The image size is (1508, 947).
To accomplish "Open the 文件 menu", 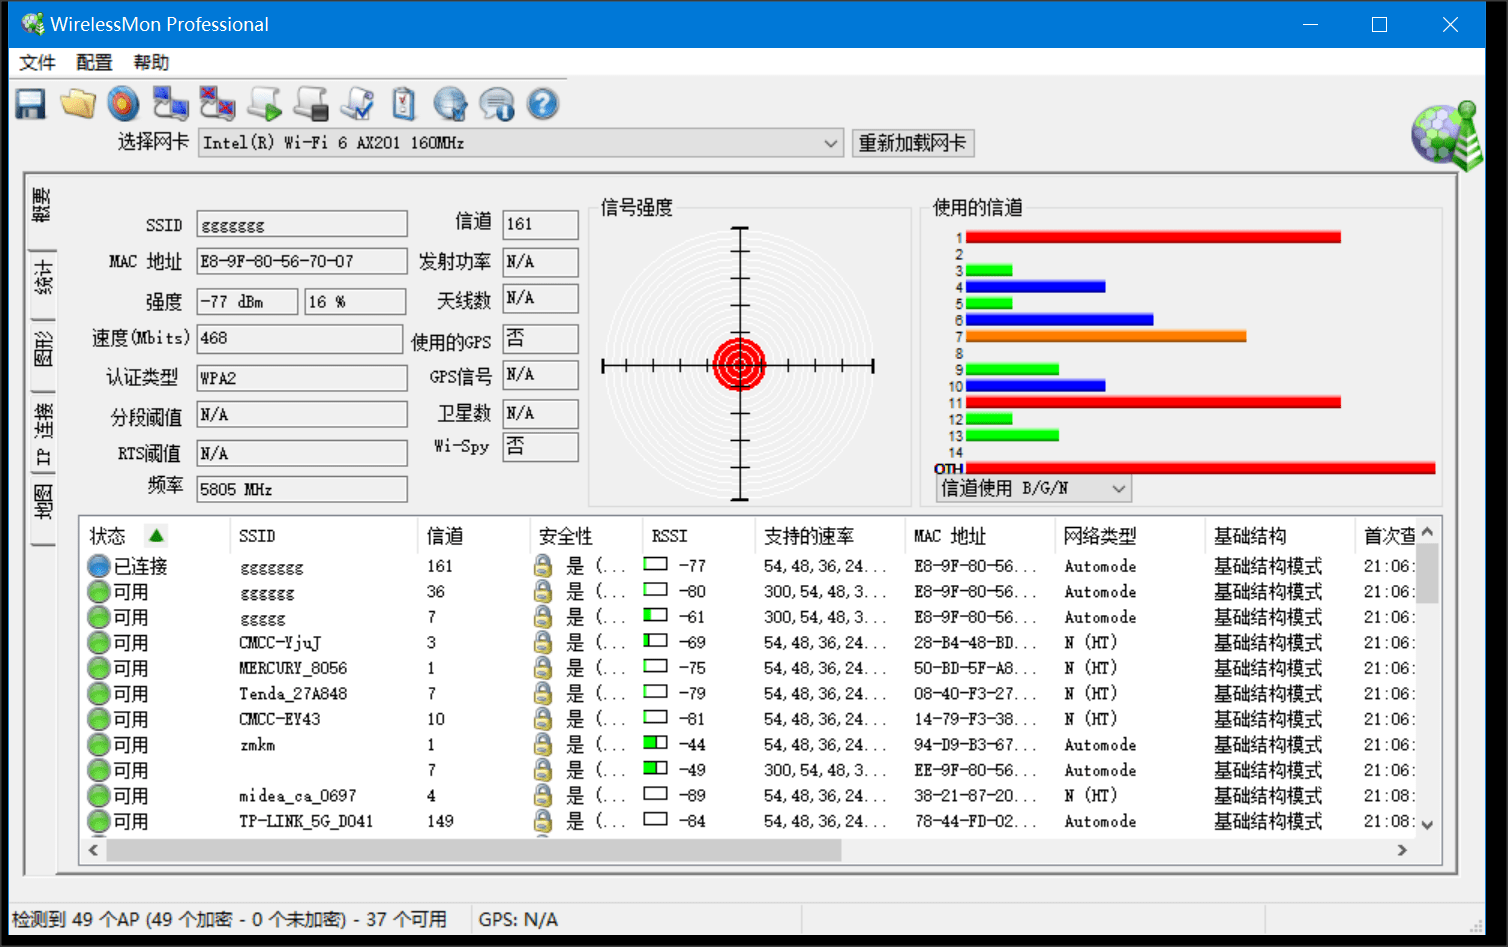I will [37, 62].
